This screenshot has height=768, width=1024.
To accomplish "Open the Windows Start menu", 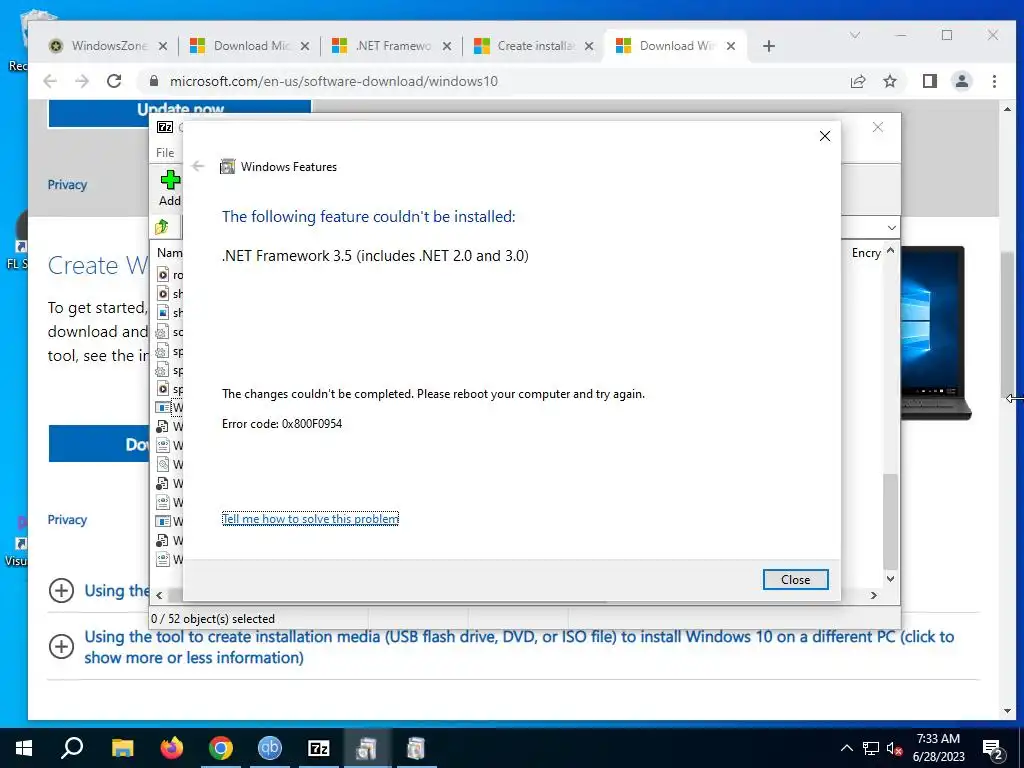I will pos(24,748).
